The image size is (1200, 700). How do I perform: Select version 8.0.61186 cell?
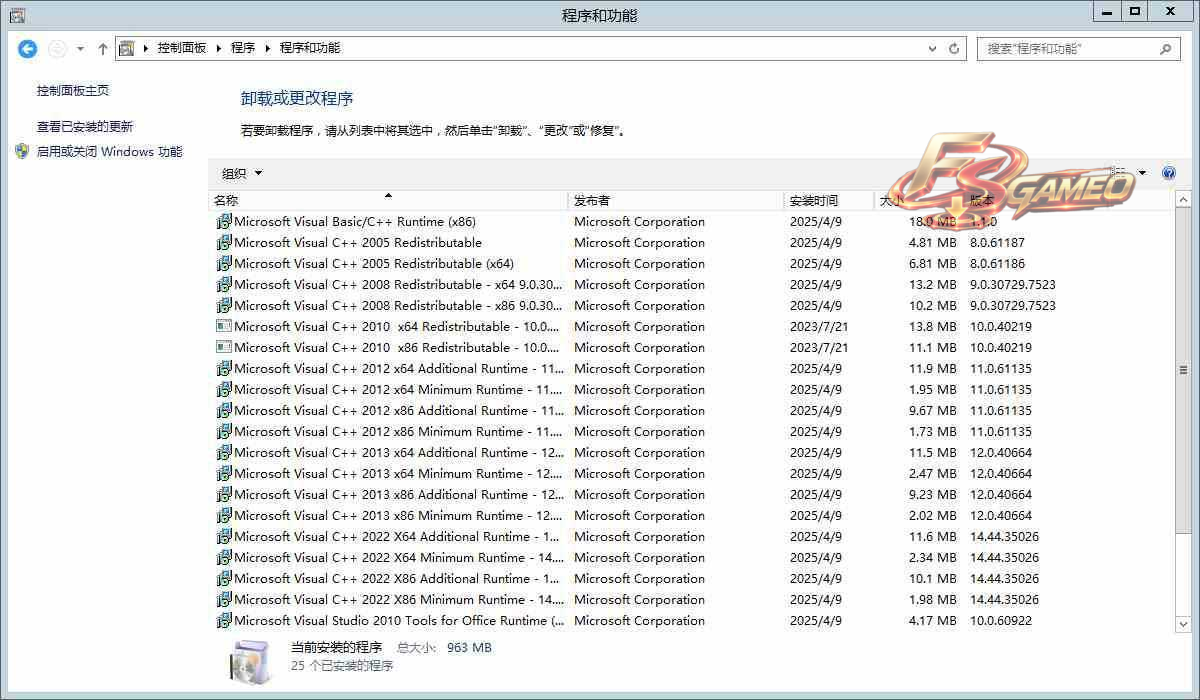pos(997,264)
